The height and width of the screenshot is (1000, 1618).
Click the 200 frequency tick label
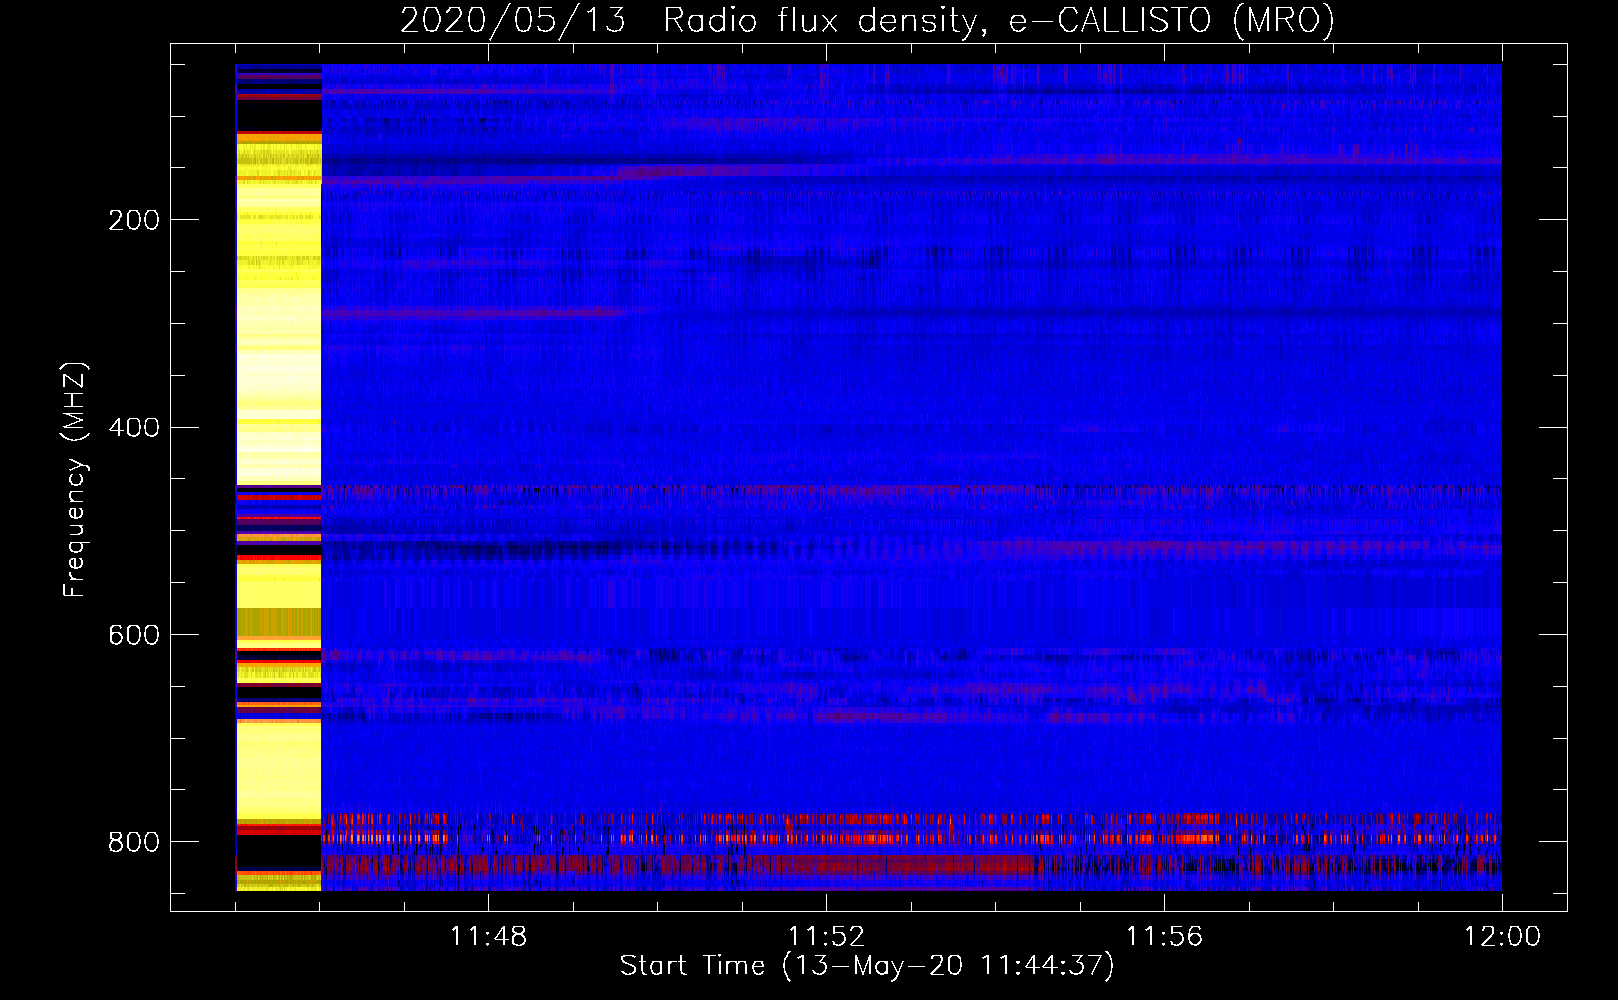click(133, 220)
